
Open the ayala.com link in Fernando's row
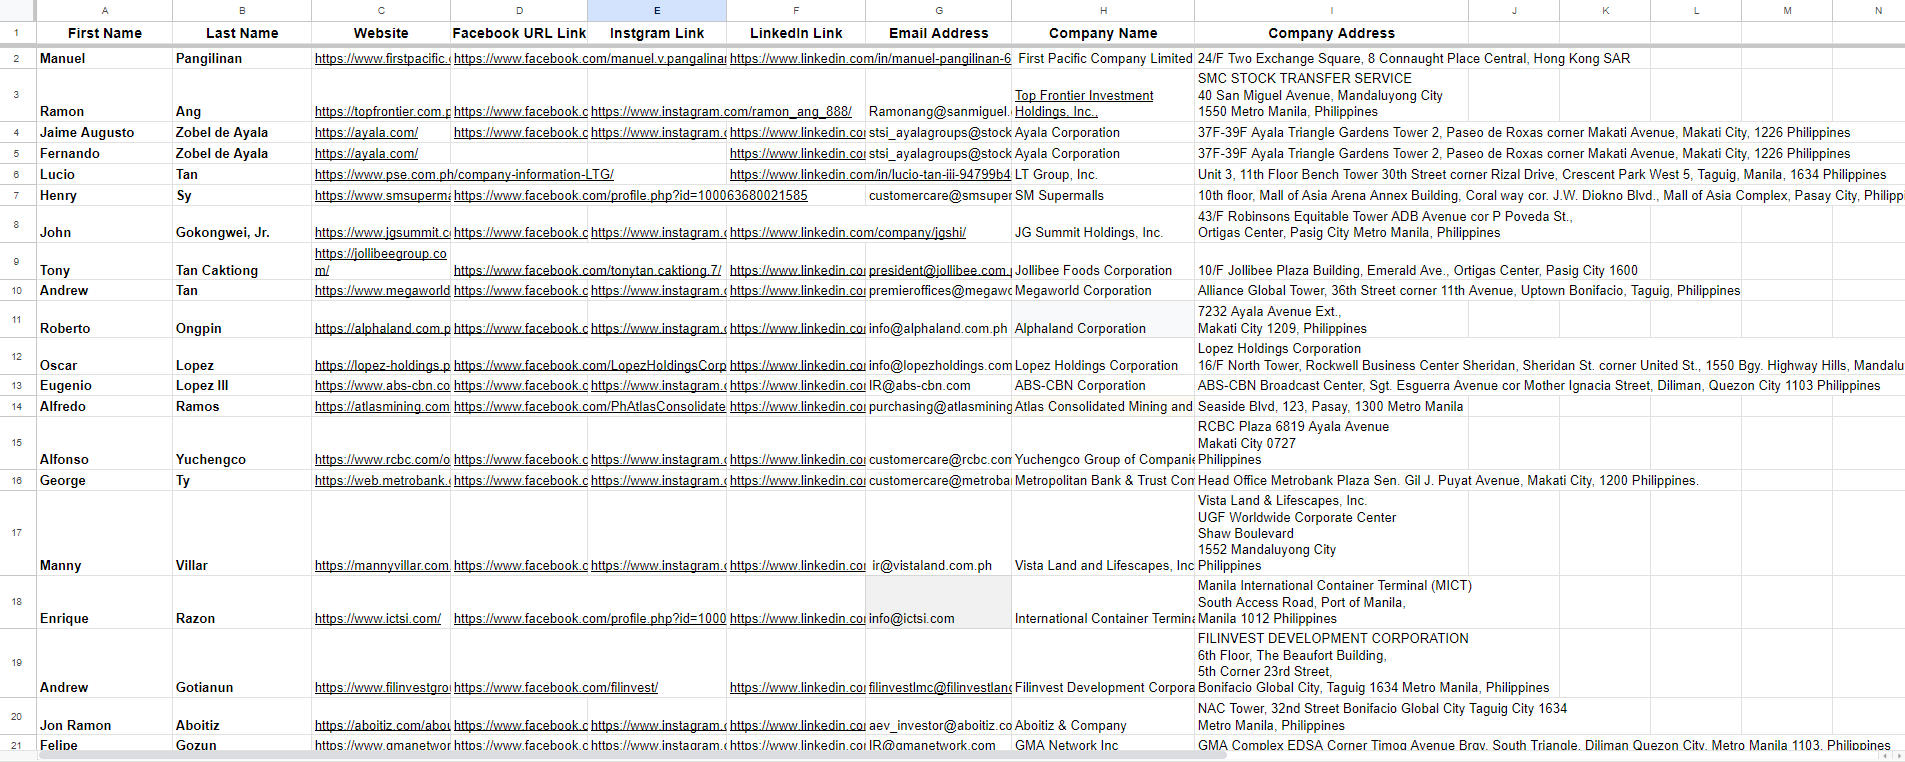pos(366,154)
